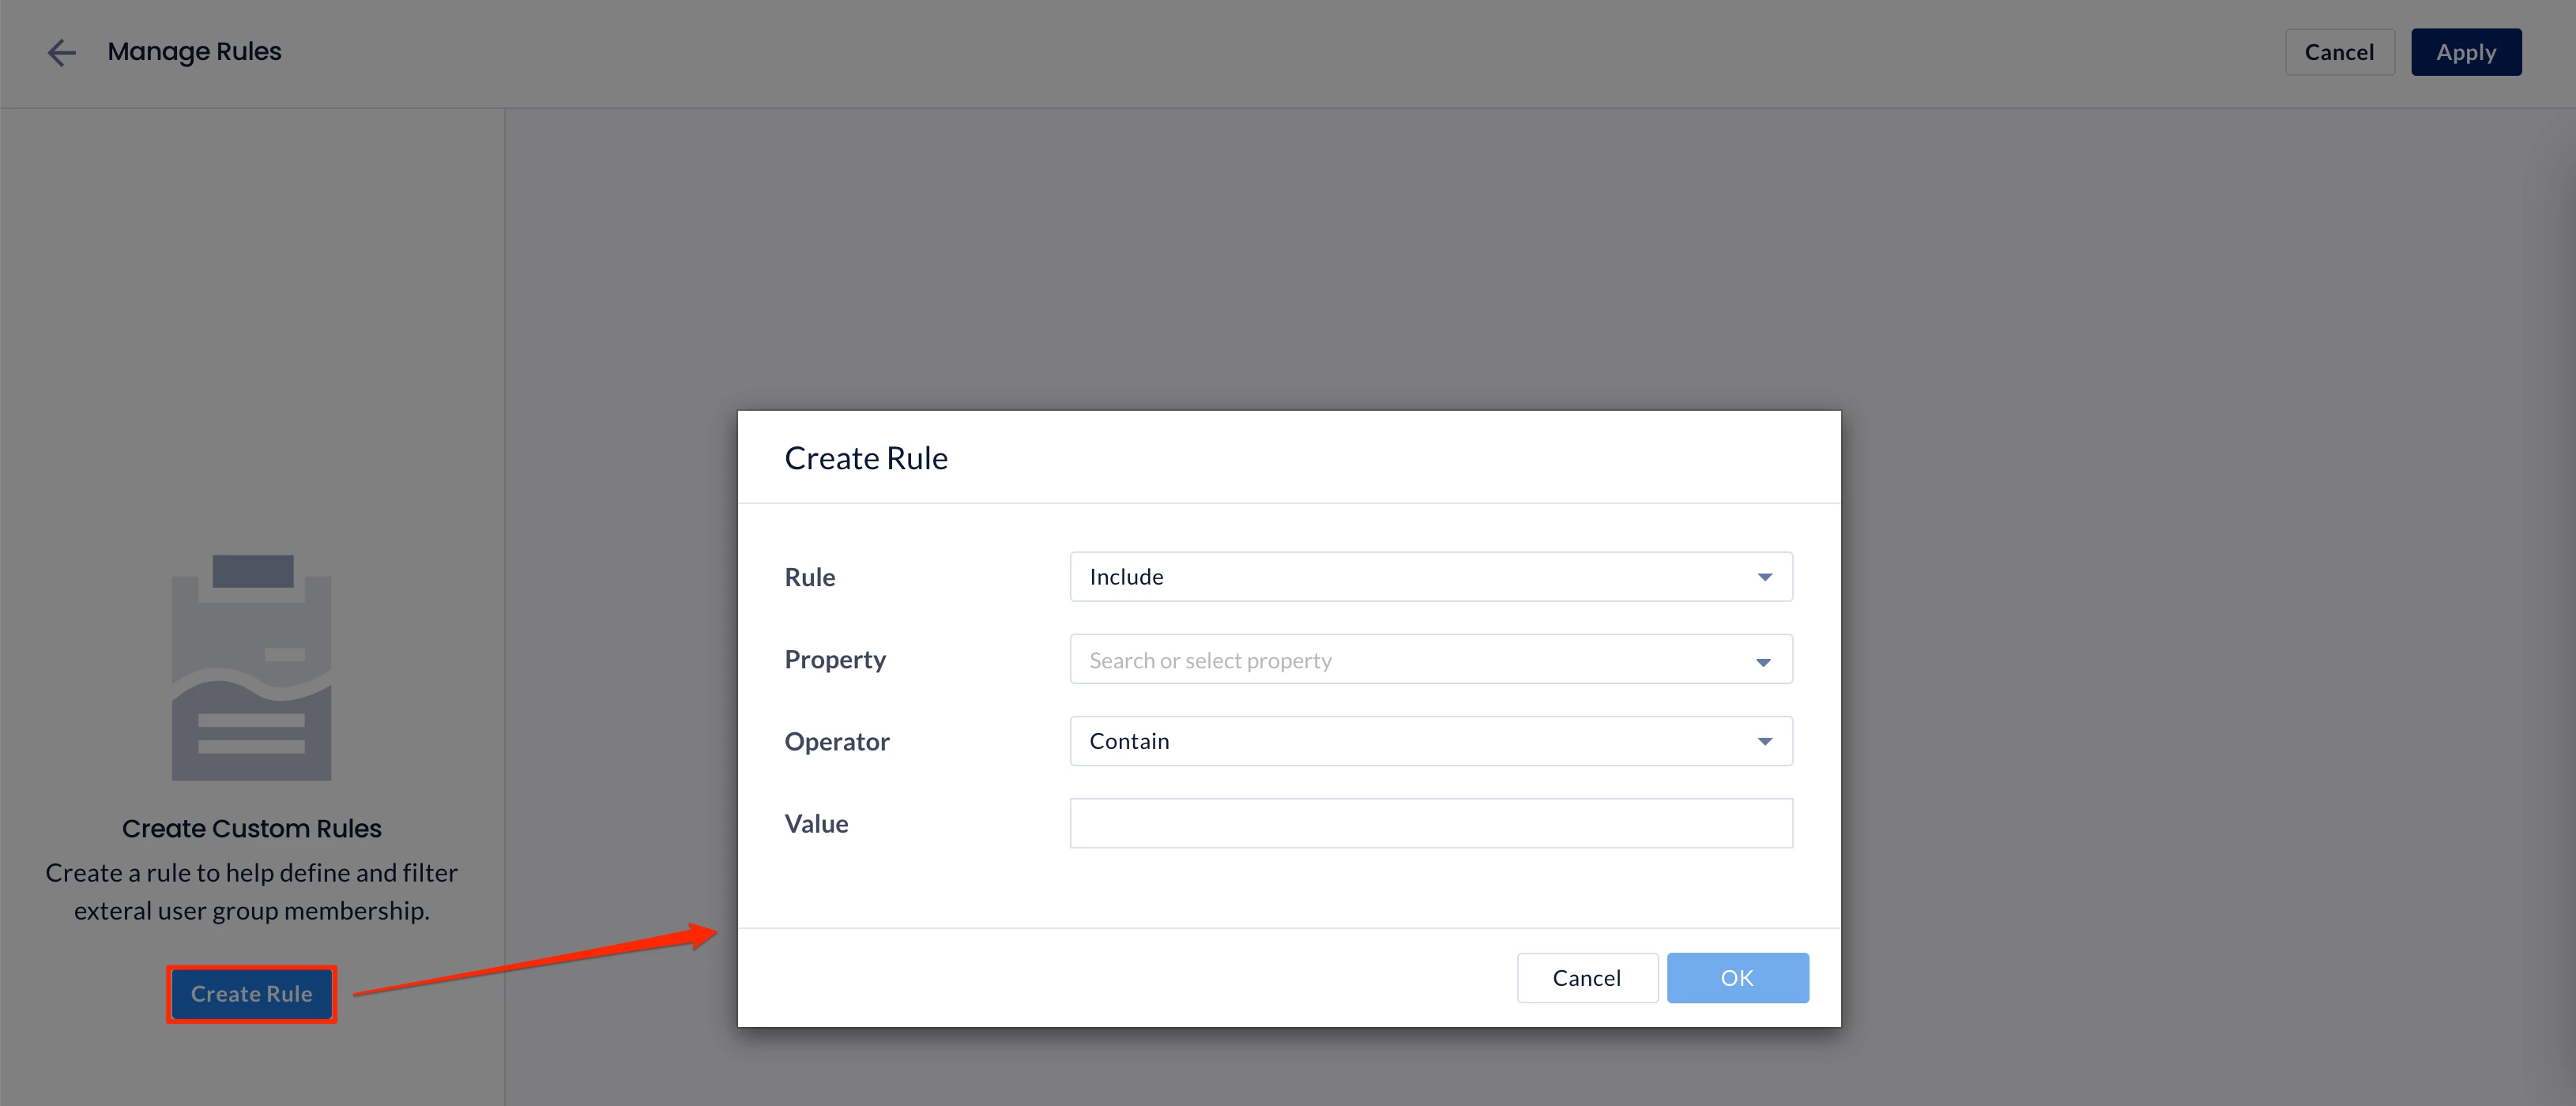The height and width of the screenshot is (1106, 2576).
Task: Click the caret arrow of the Operator dropdown
Action: pyautogui.click(x=1764, y=741)
